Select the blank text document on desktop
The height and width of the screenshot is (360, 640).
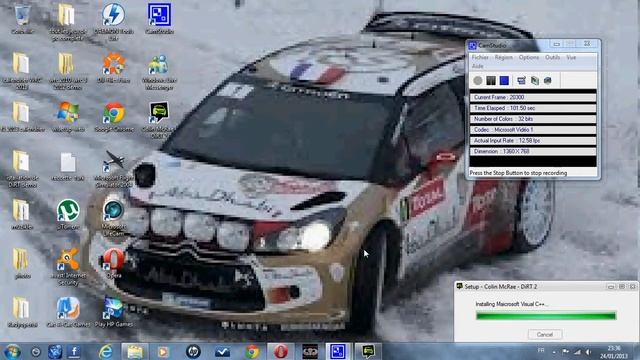point(68,166)
